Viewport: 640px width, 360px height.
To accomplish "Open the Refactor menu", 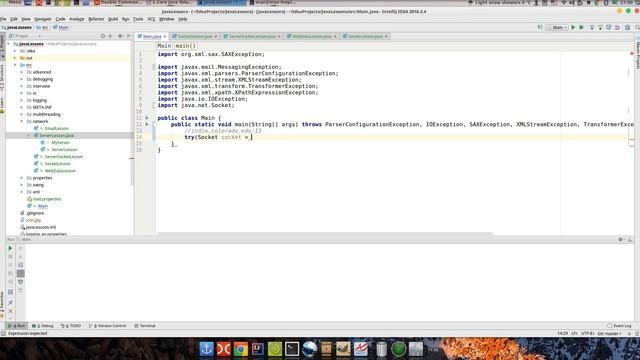I will pyautogui.click(x=96, y=19).
